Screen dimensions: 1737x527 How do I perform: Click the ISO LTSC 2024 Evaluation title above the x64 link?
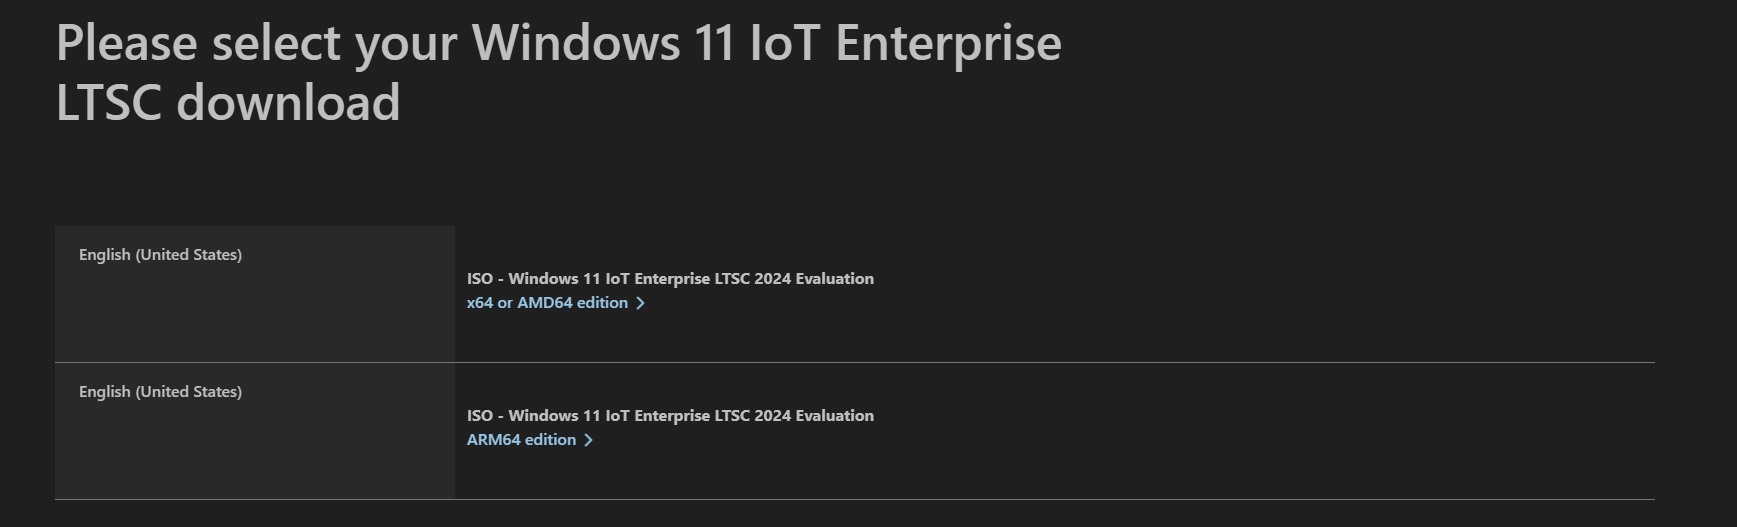pyautogui.click(x=670, y=278)
